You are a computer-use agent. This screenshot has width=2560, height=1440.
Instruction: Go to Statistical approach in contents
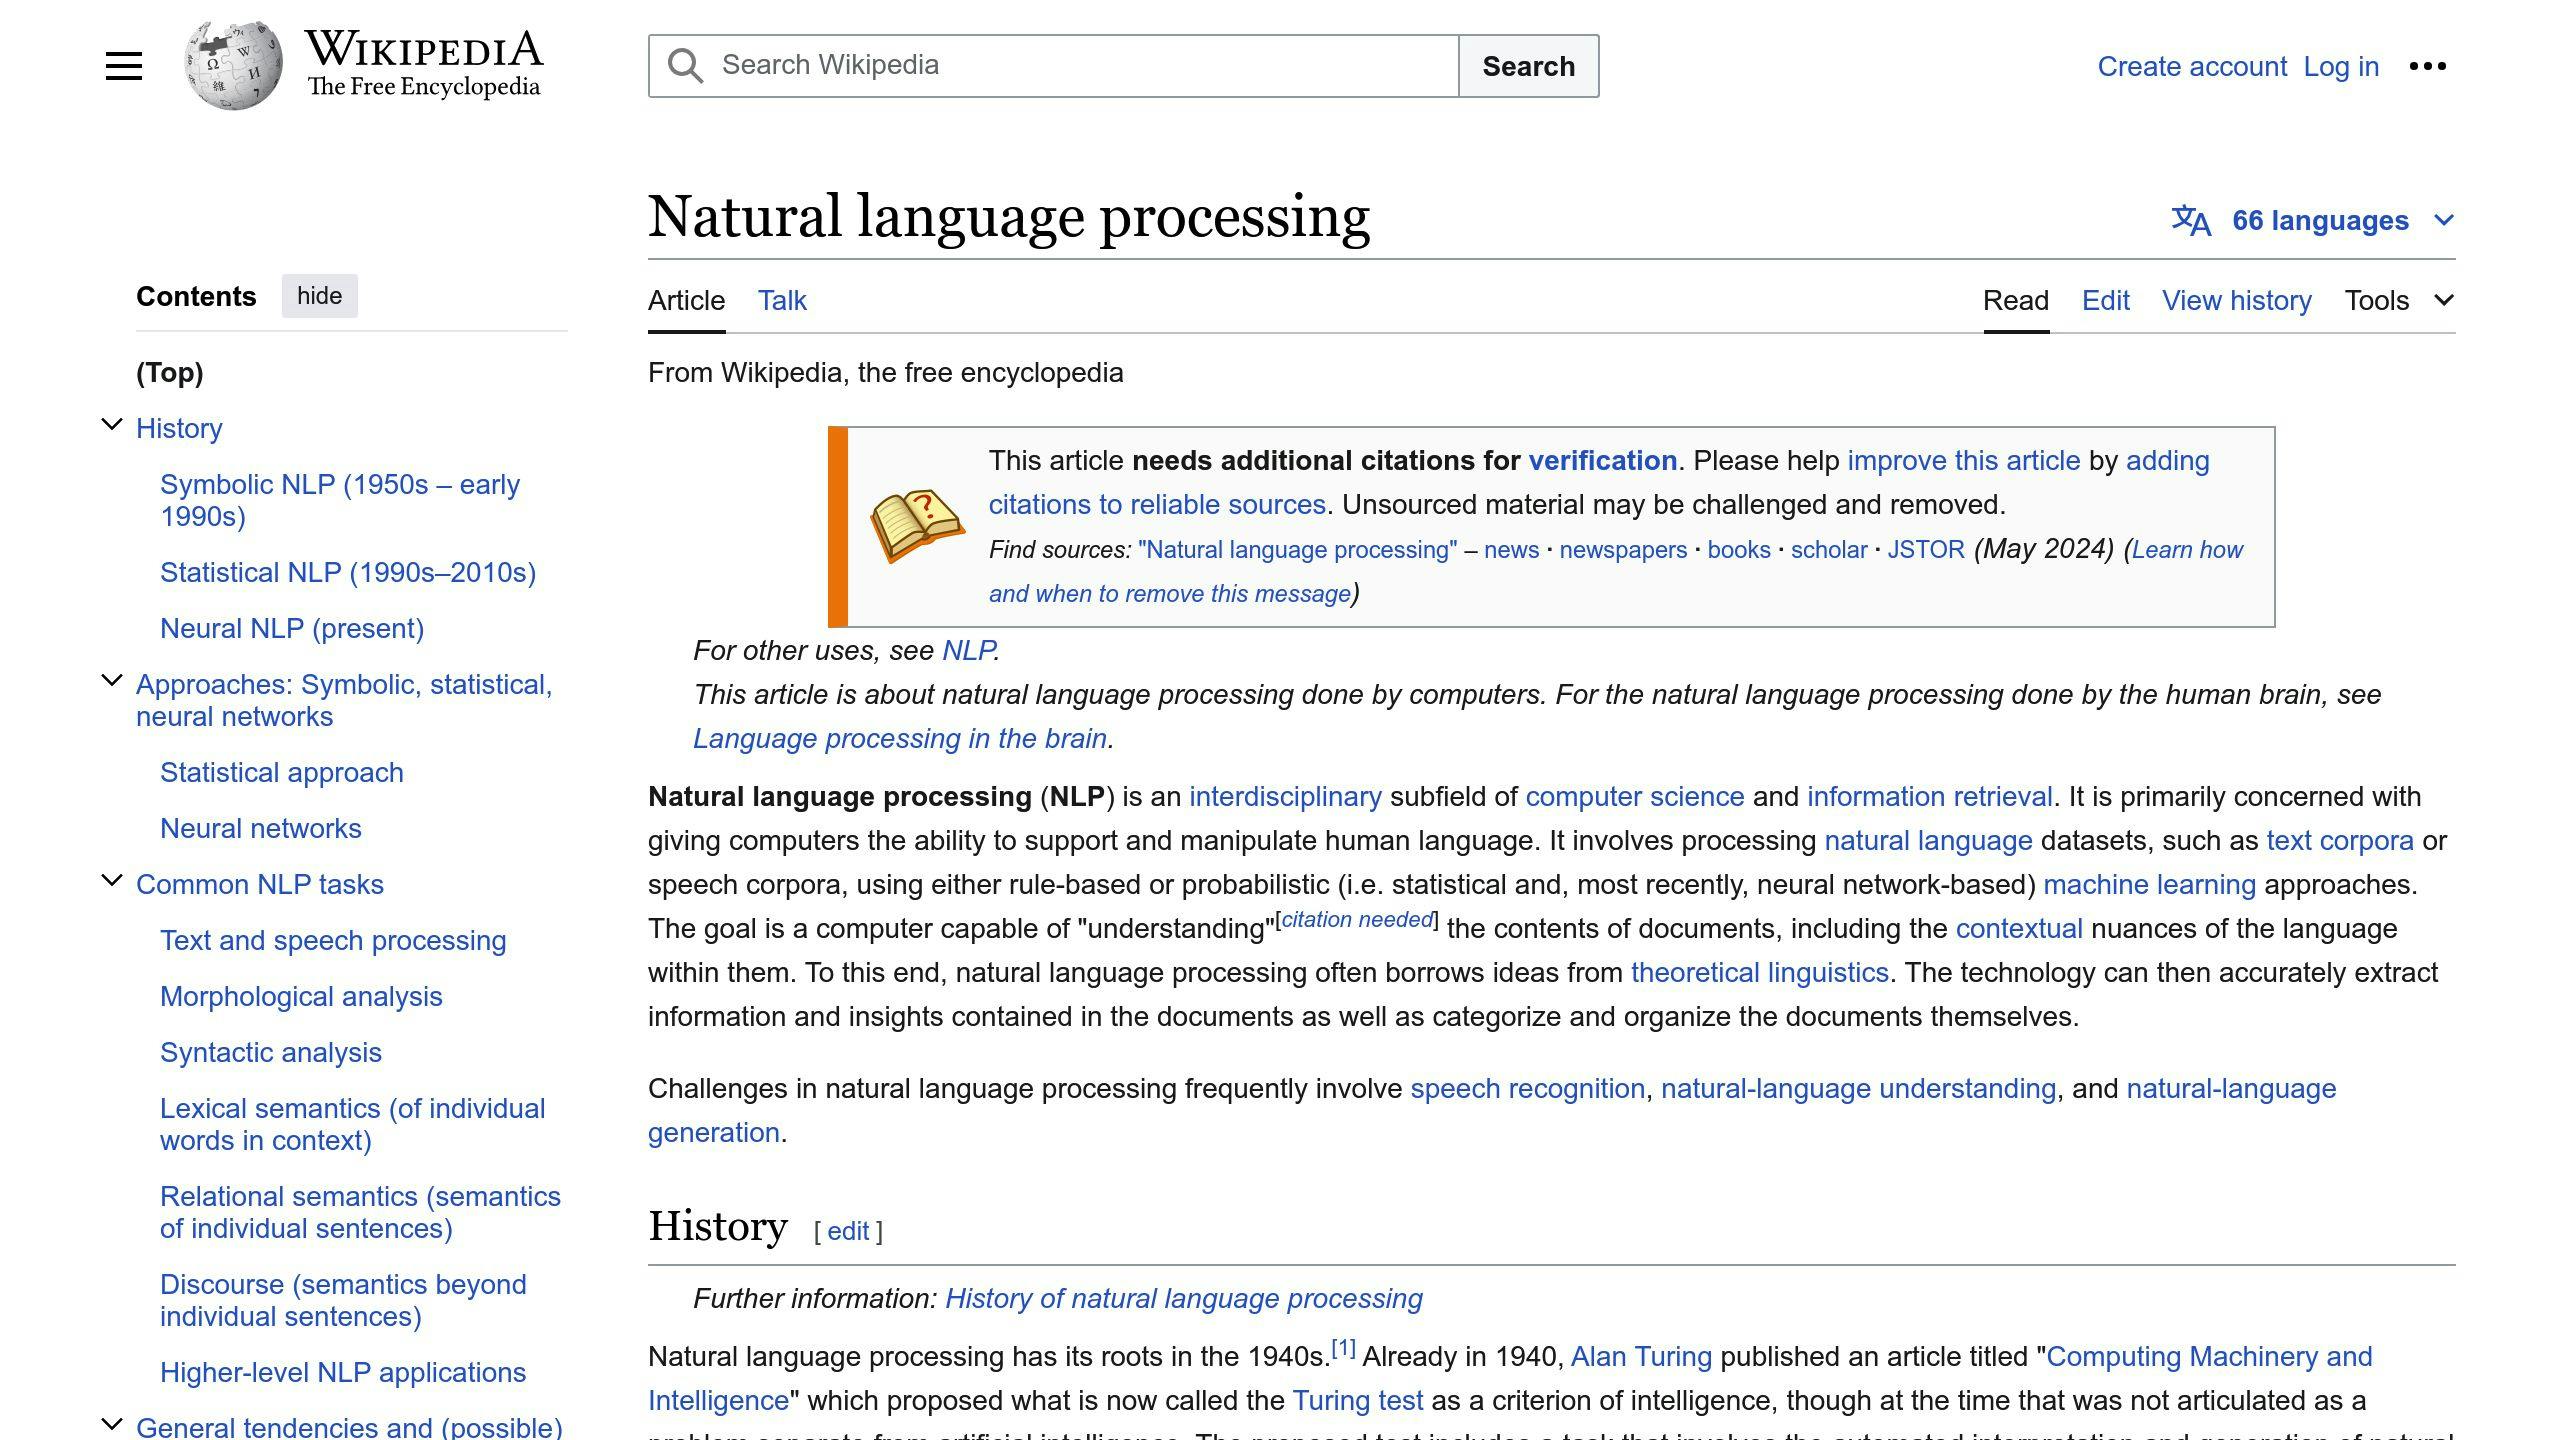(x=282, y=772)
